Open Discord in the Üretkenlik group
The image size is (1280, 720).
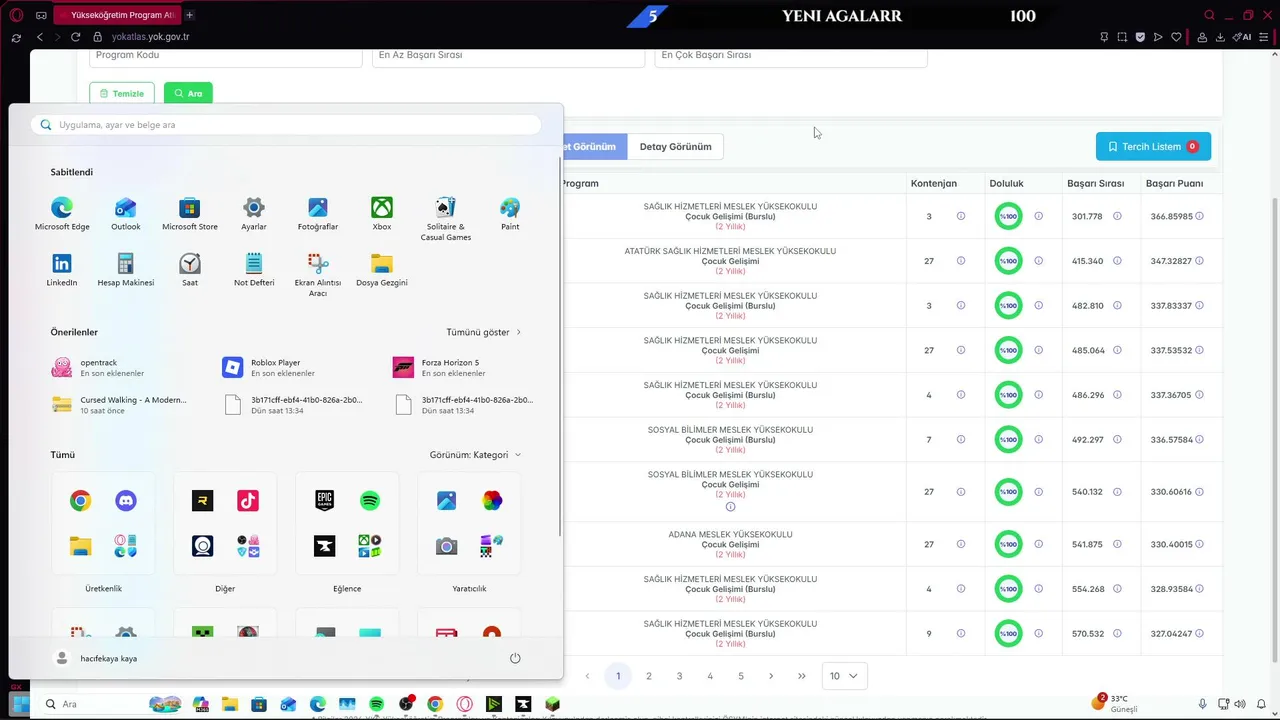coord(126,501)
